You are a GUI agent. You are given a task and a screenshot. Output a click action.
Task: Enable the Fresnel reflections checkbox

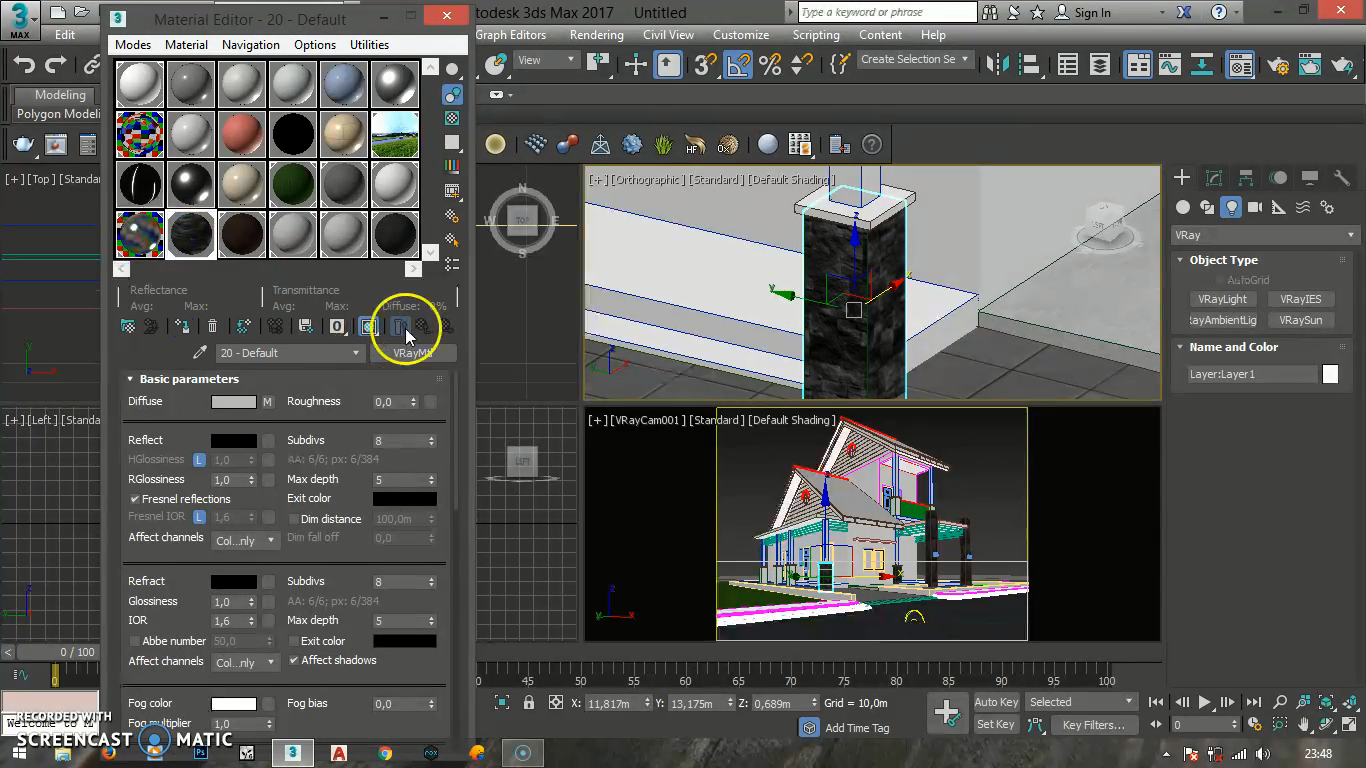(134, 499)
